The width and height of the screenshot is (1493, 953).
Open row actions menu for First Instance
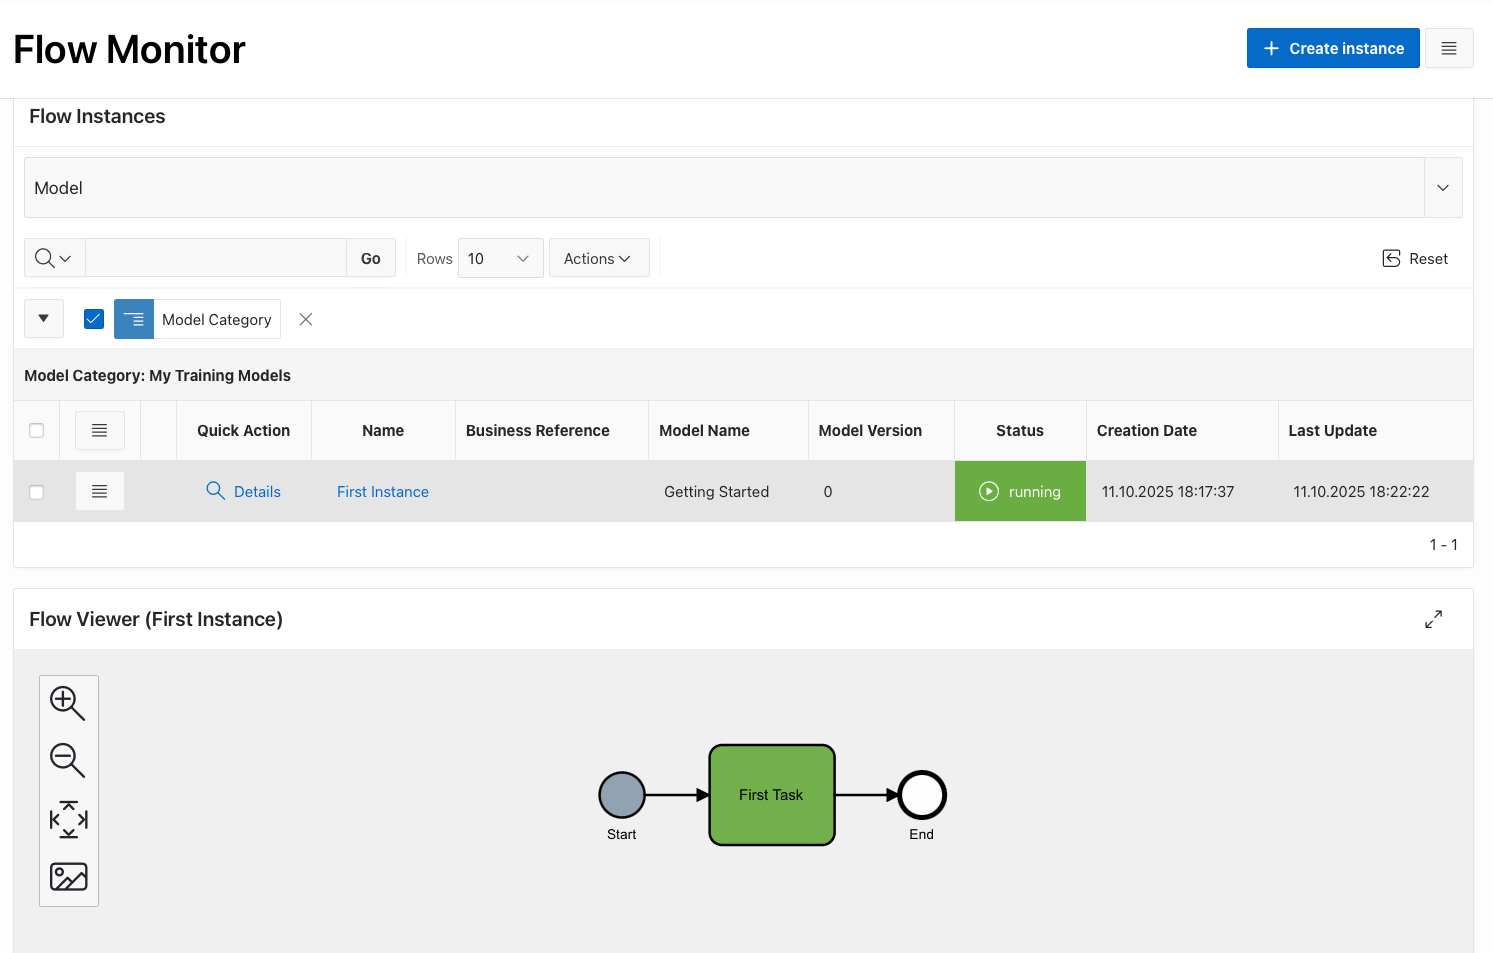pos(100,491)
